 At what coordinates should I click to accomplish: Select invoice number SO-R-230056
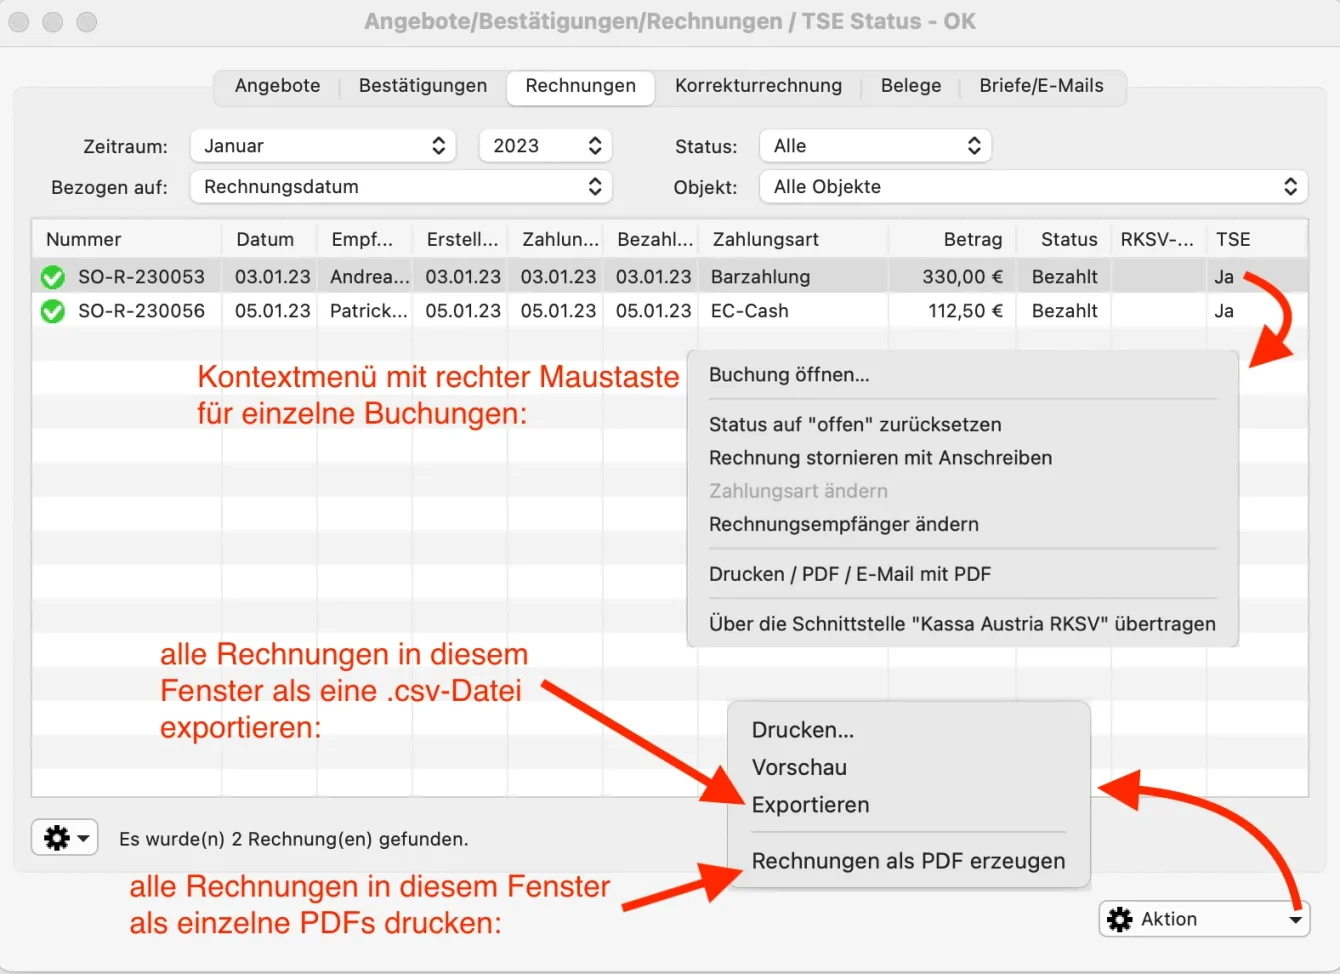(x=141, y=311)
